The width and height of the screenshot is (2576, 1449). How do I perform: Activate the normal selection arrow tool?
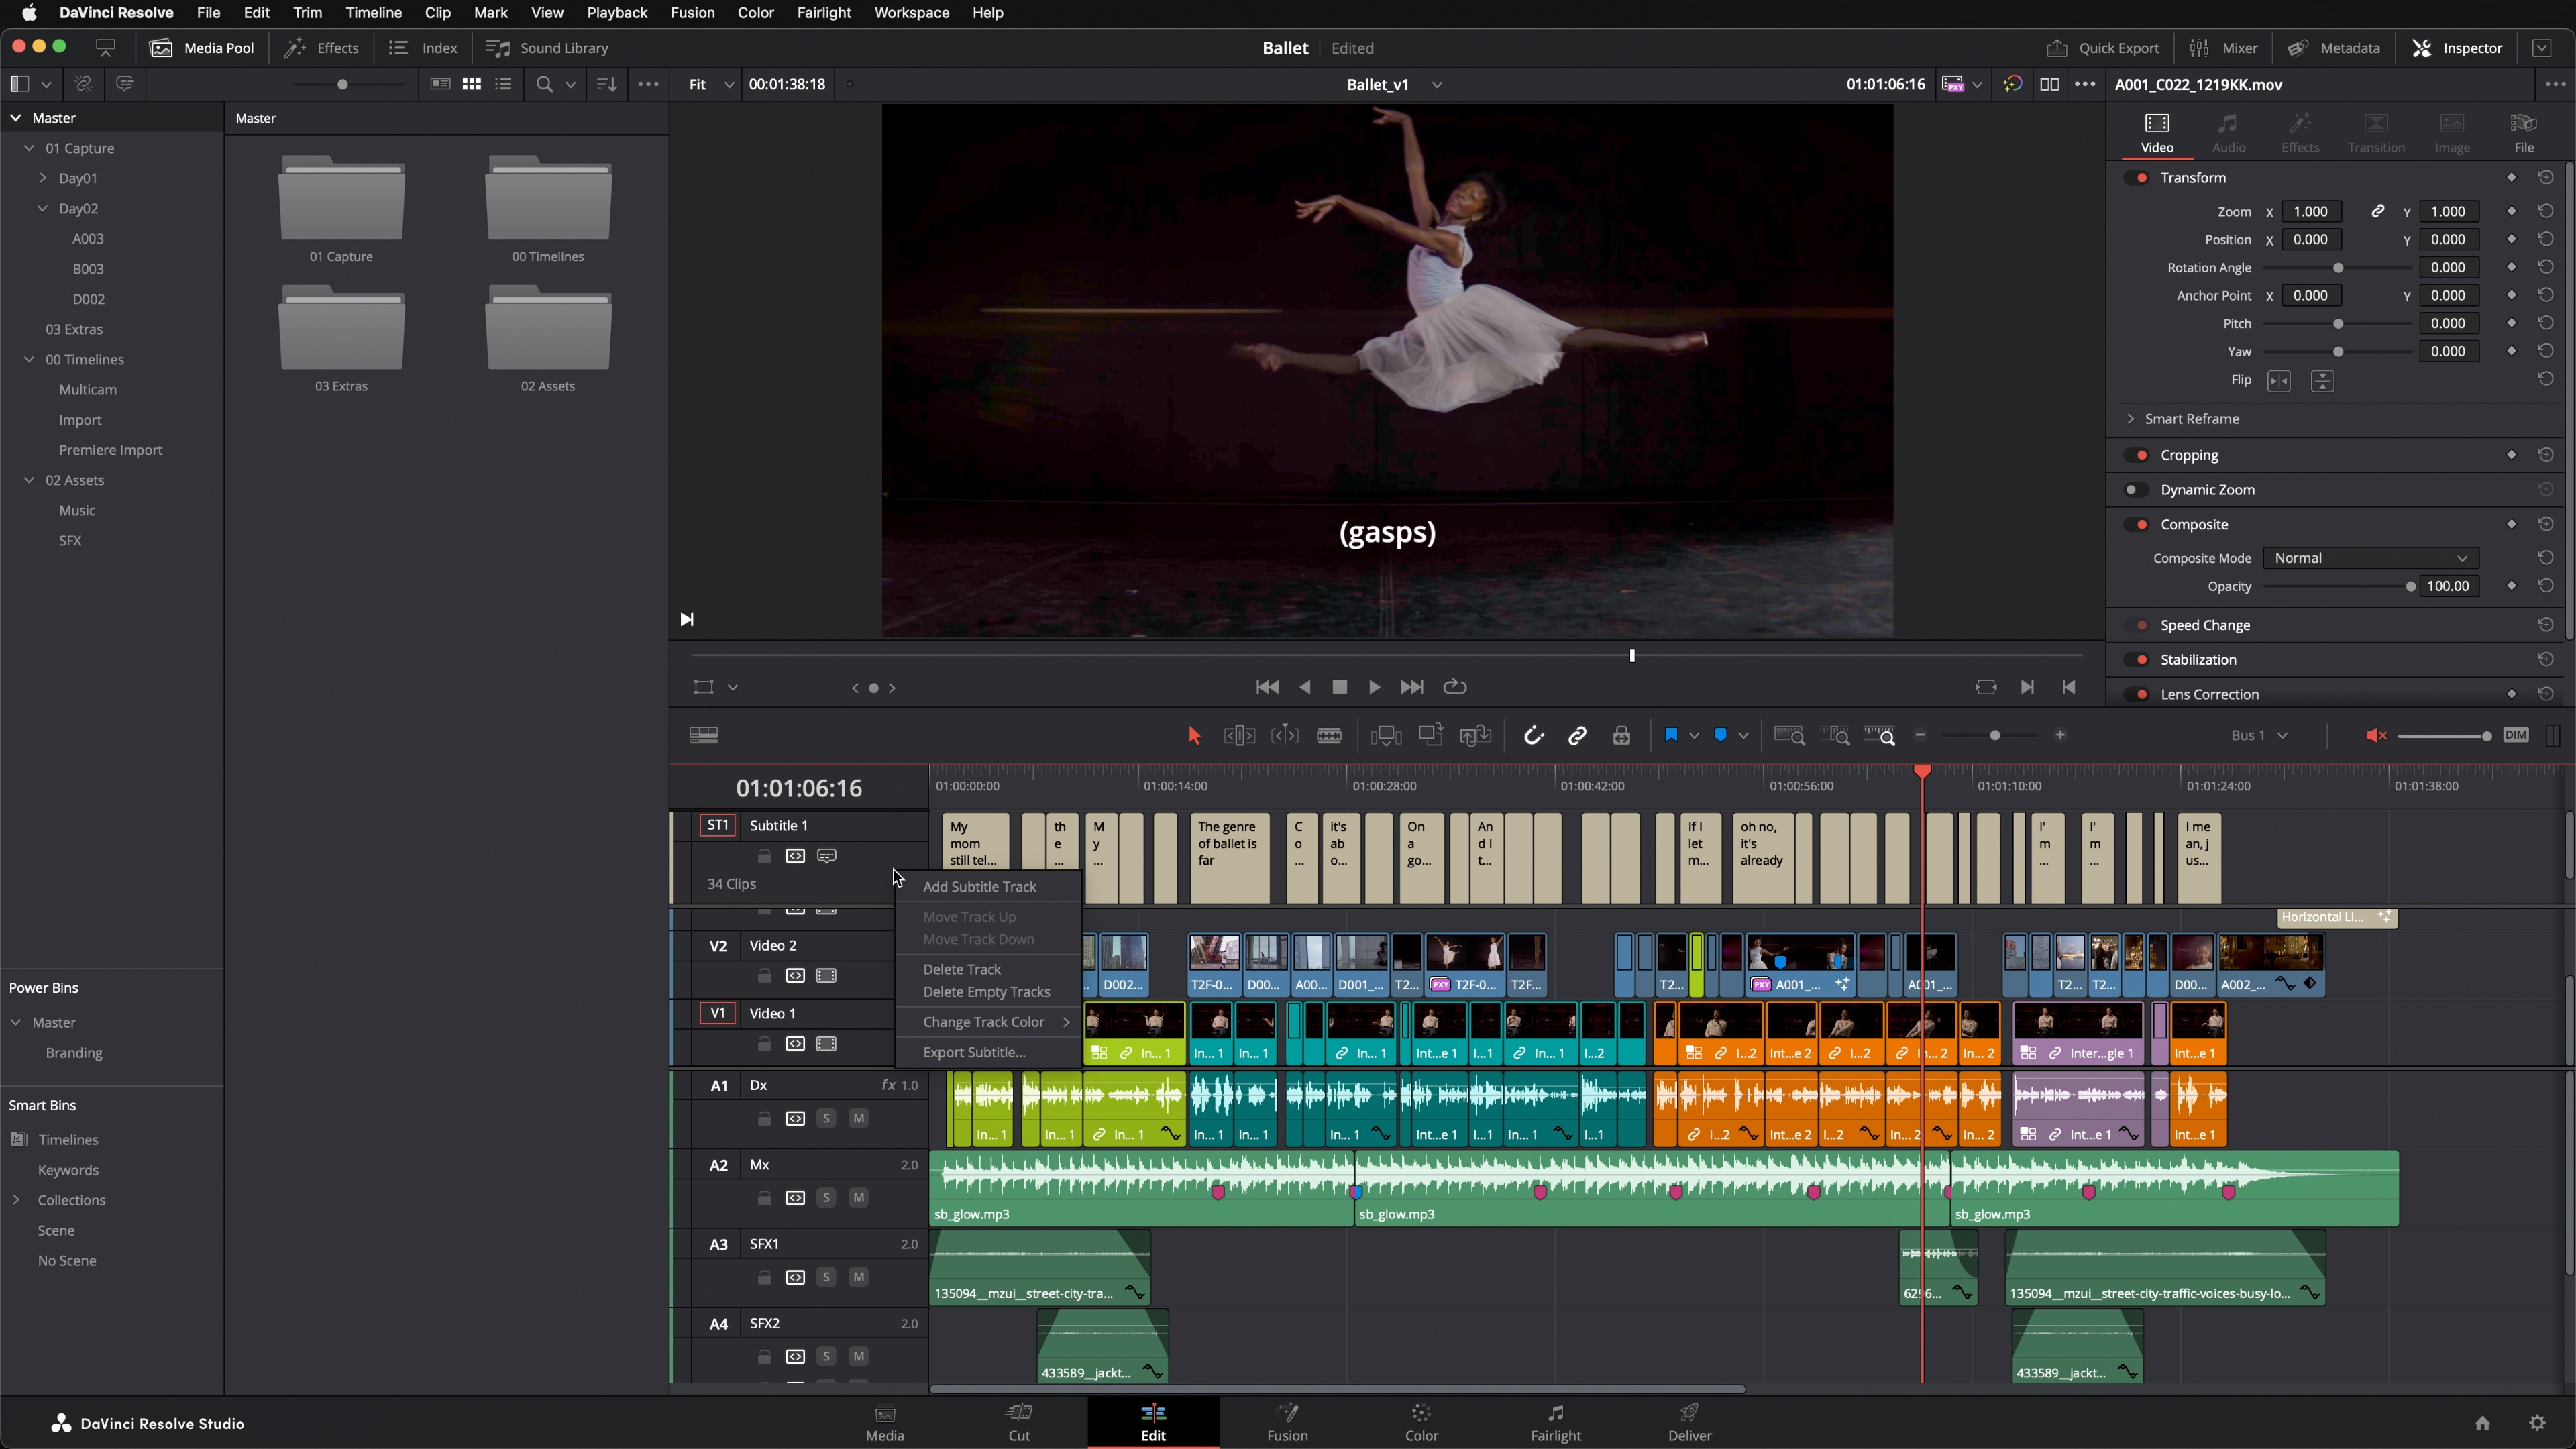pos(1194,735)
